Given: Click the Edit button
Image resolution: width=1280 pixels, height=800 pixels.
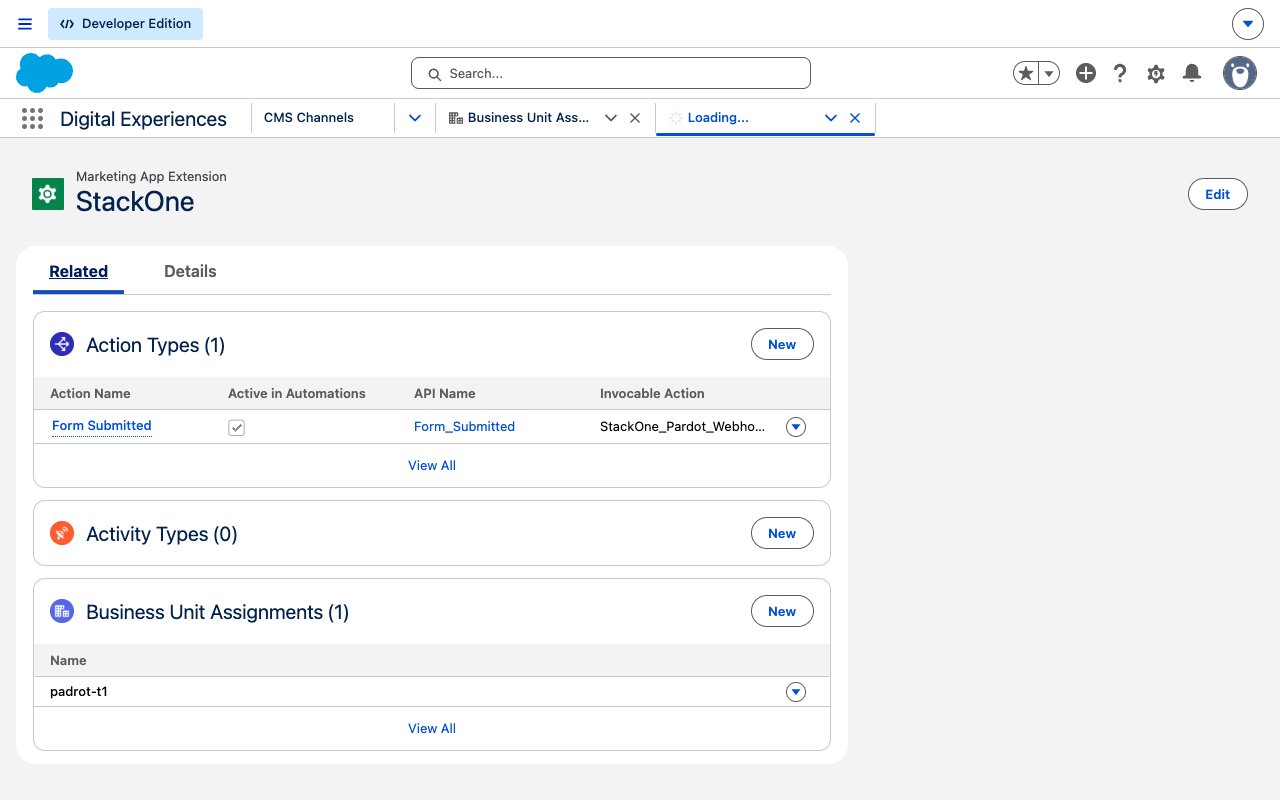Looking at the screenshot, I should point(1217,194).
